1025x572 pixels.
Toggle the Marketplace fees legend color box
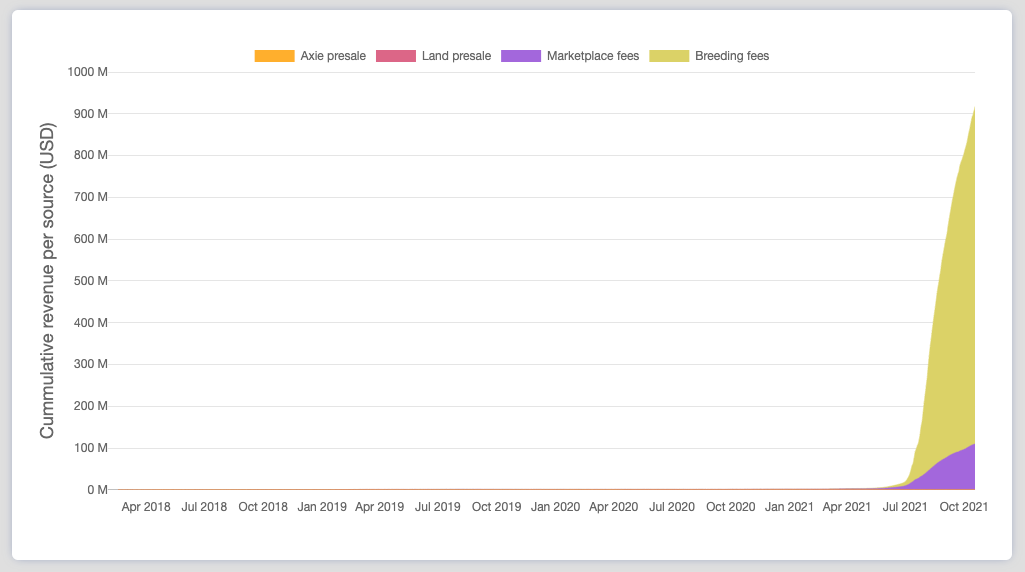click(521, 56)
